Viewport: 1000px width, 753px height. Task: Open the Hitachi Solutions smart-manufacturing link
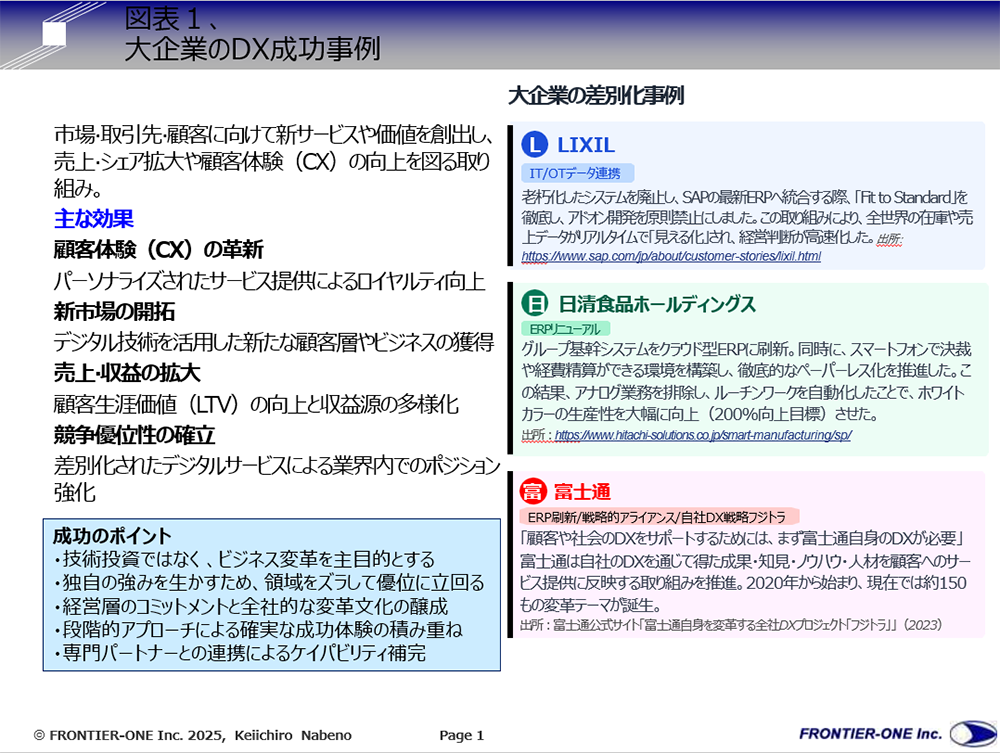pyautogui.click(x=702, y=436)
